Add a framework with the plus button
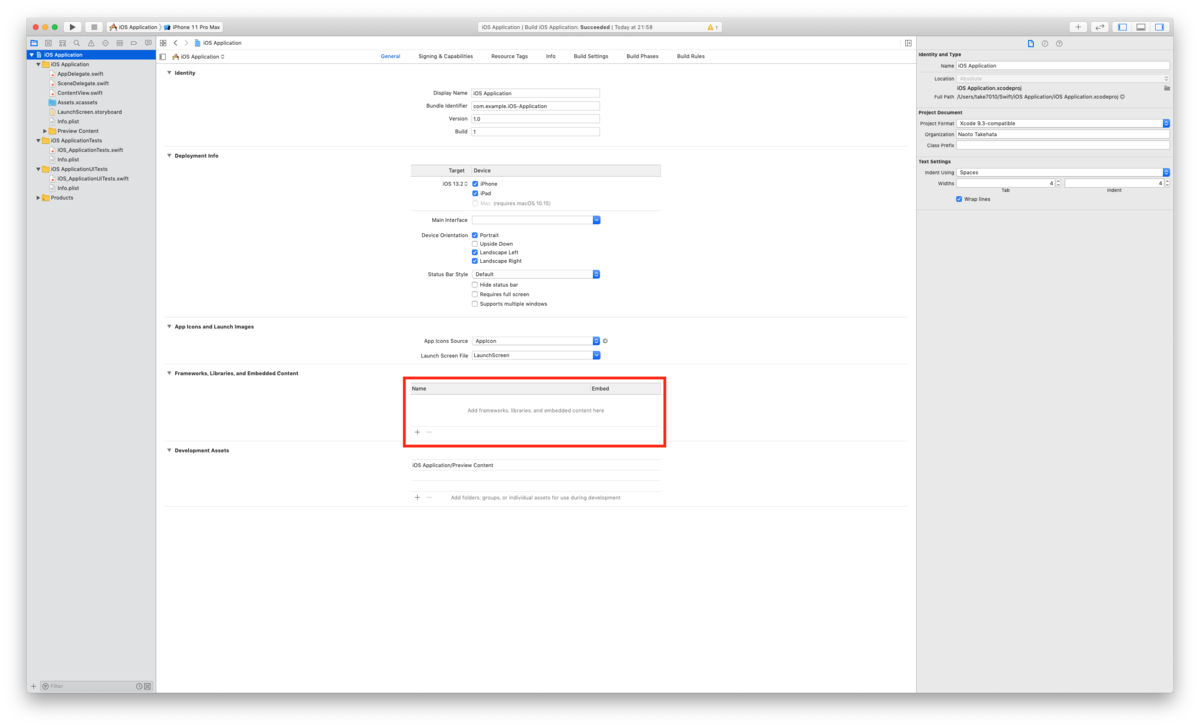Screen dimensions: 1200x728 pos(417,432)
